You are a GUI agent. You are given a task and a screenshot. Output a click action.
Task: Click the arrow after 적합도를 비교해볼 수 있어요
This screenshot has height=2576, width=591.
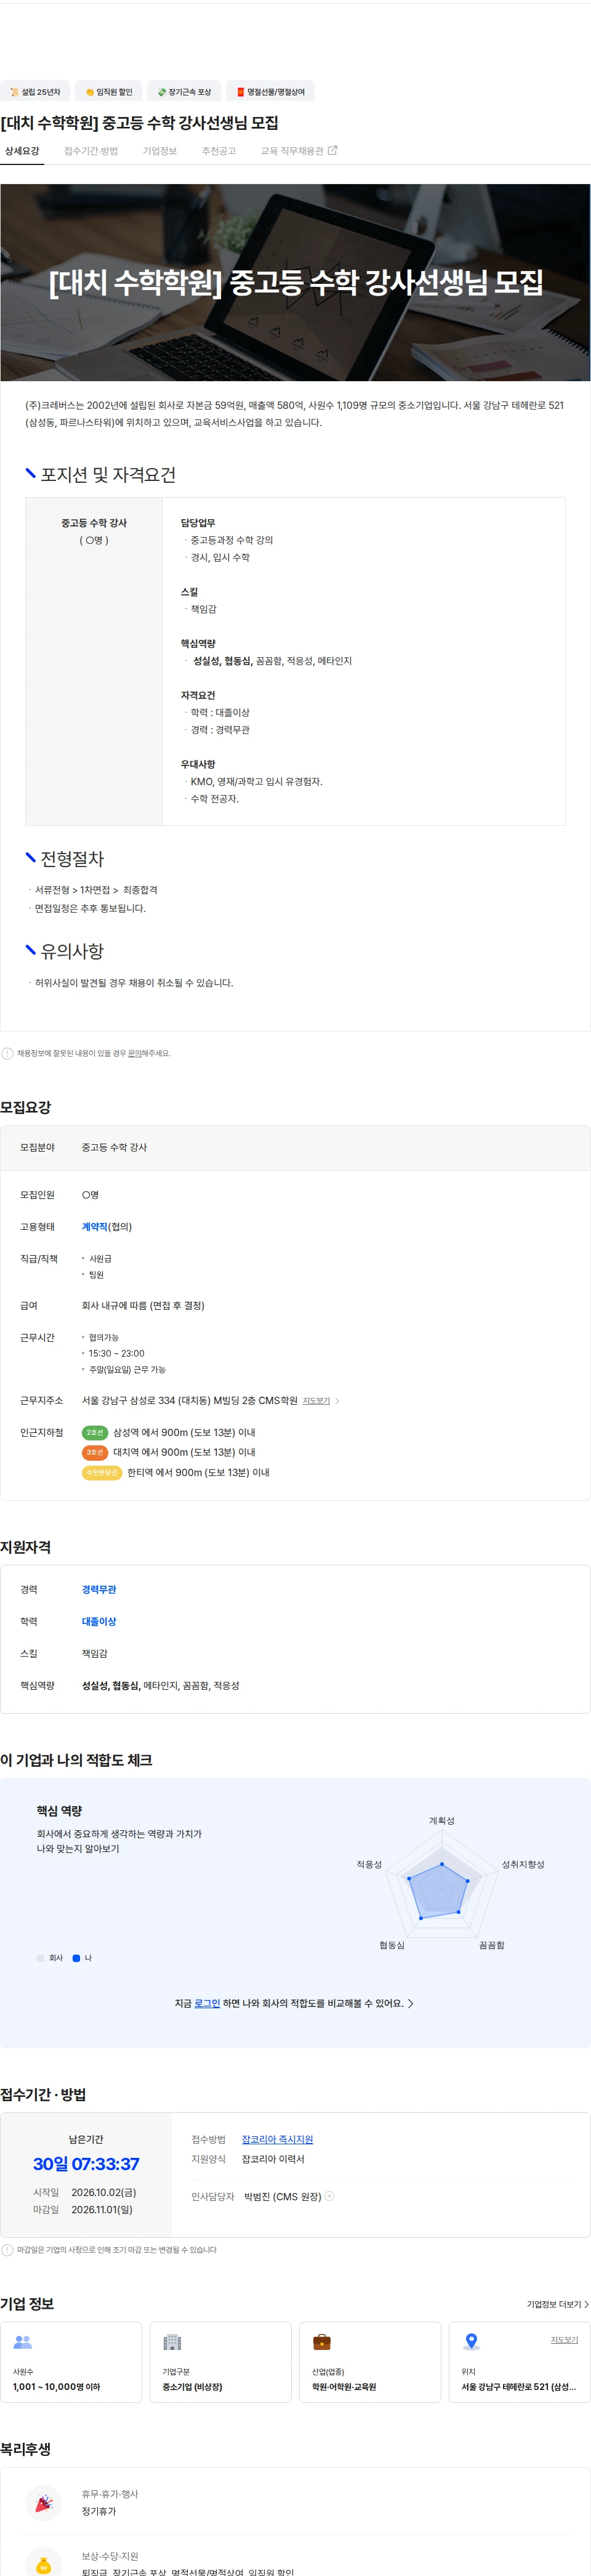pos(411,2003)
